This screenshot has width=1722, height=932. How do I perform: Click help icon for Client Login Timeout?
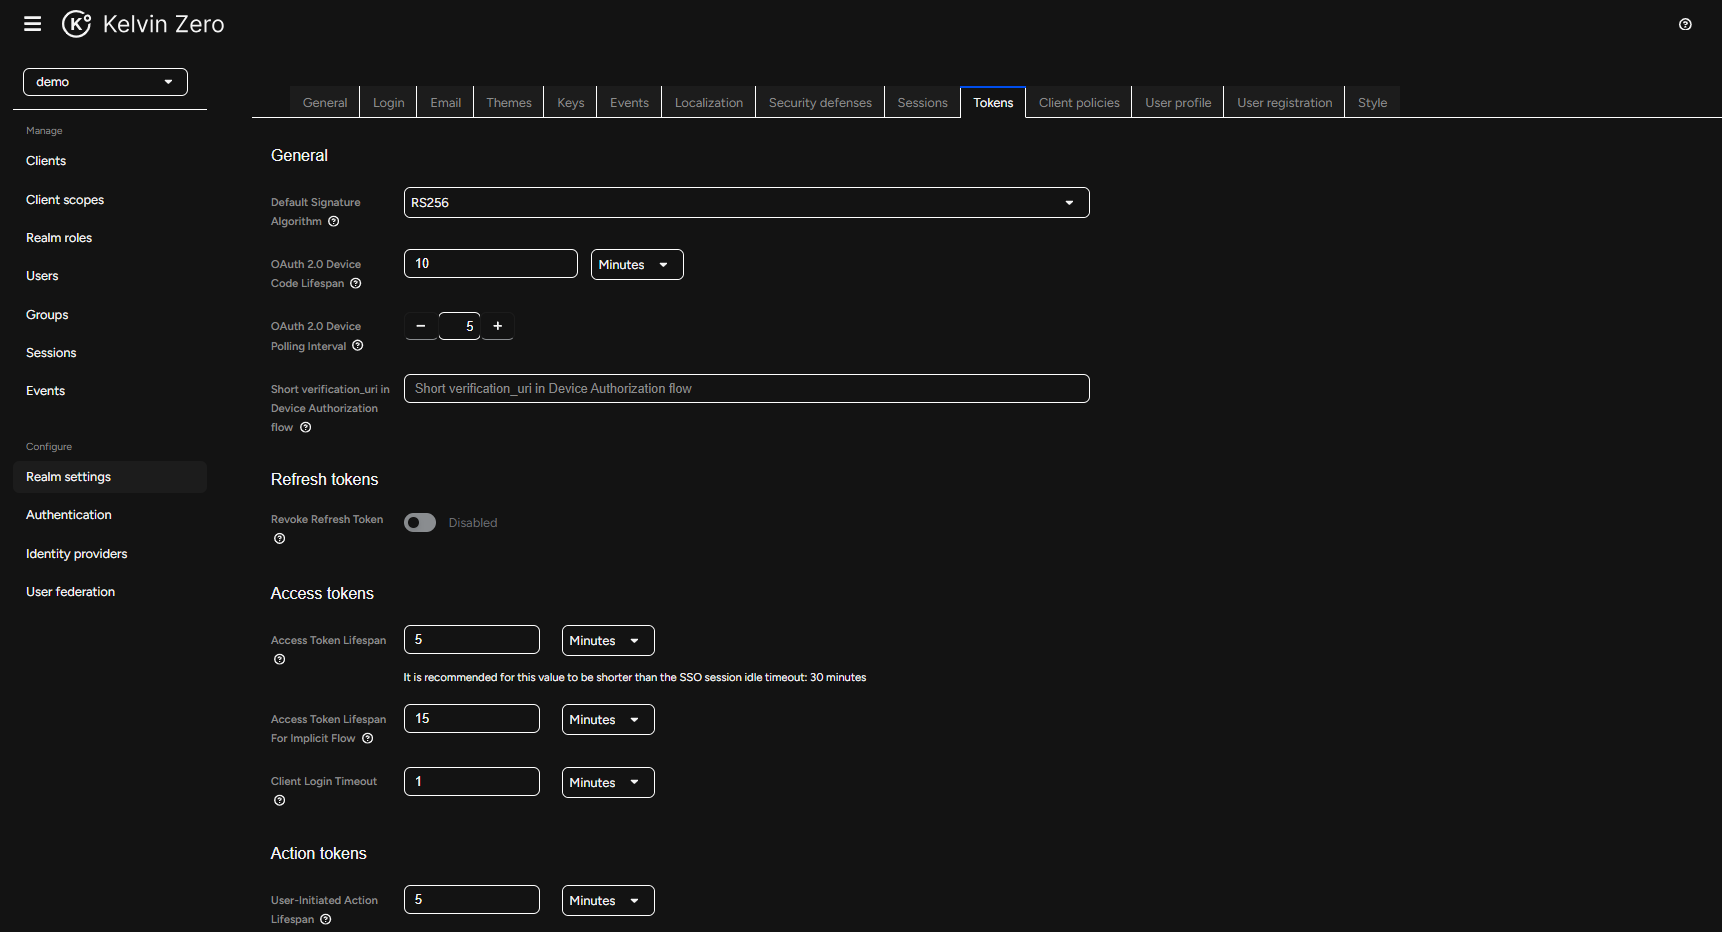coord(279,800)
